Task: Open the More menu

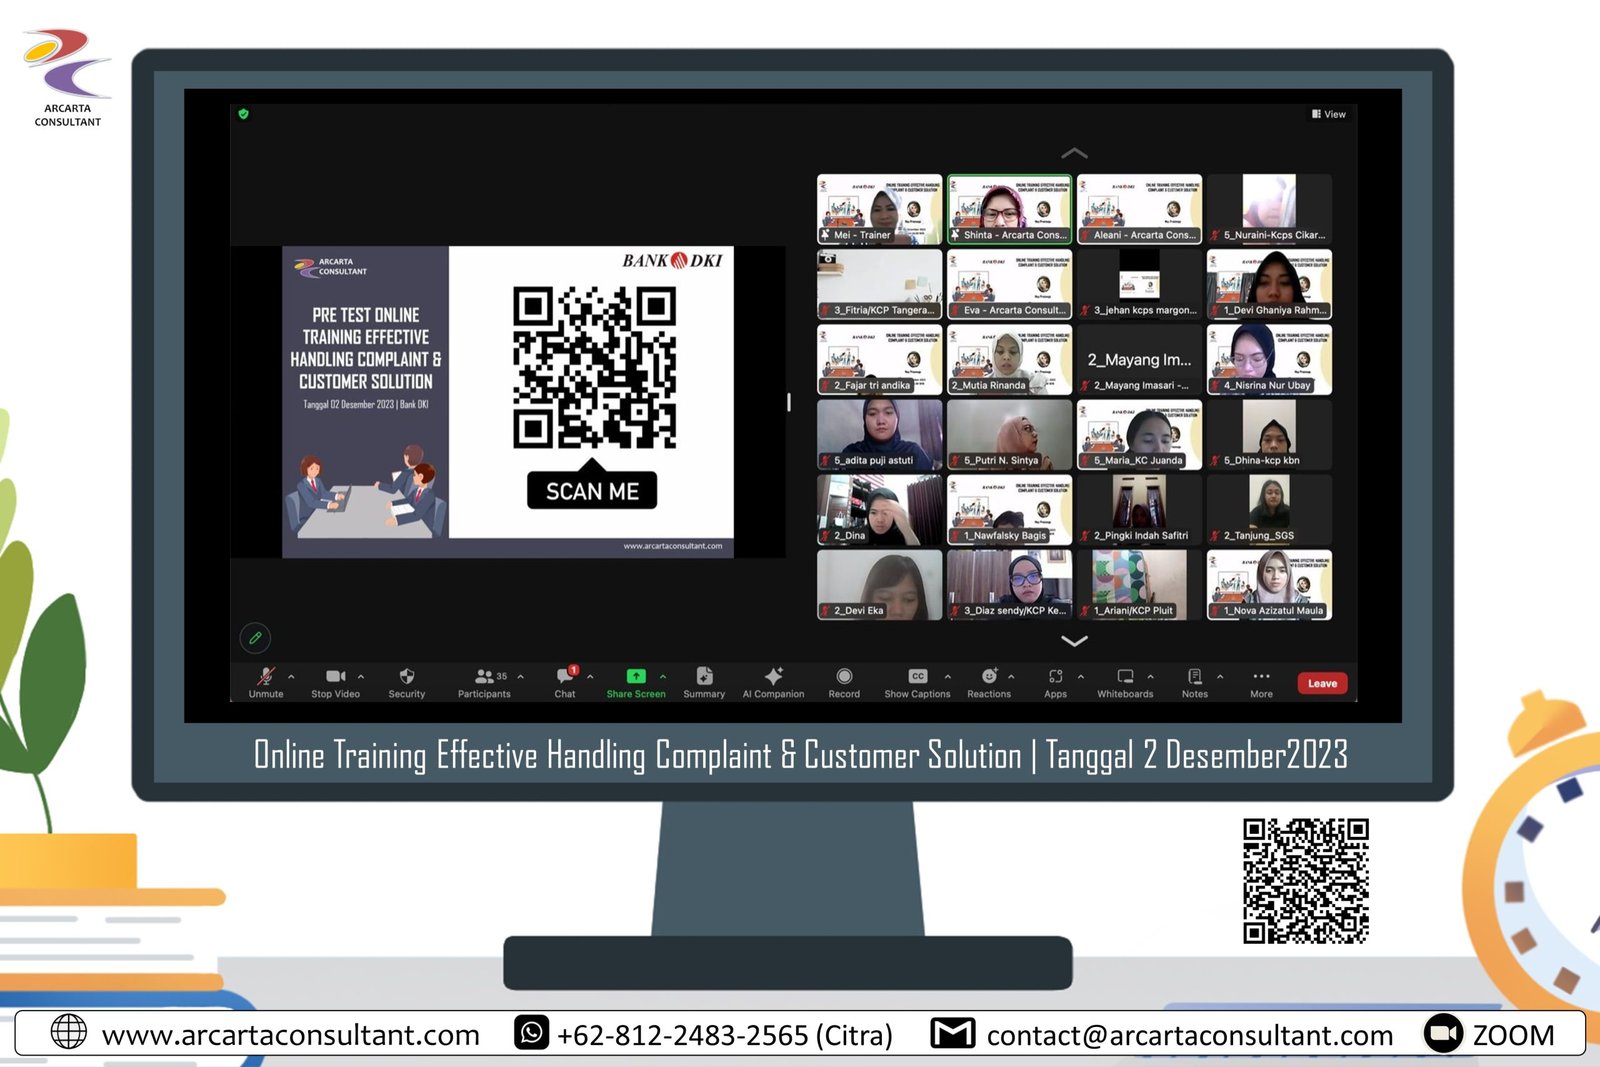Action: coord(1261,678)
